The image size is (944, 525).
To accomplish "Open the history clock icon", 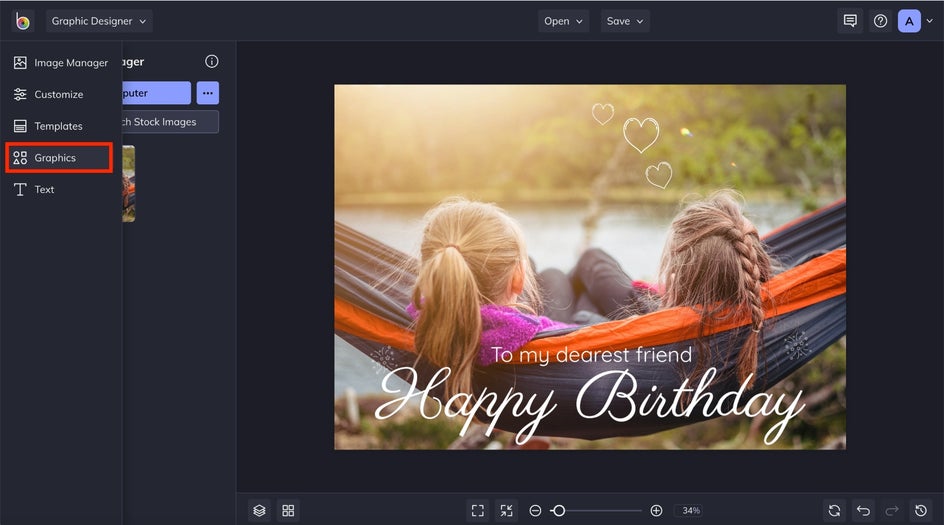I will pyautogui.click(x=921, y=511).
